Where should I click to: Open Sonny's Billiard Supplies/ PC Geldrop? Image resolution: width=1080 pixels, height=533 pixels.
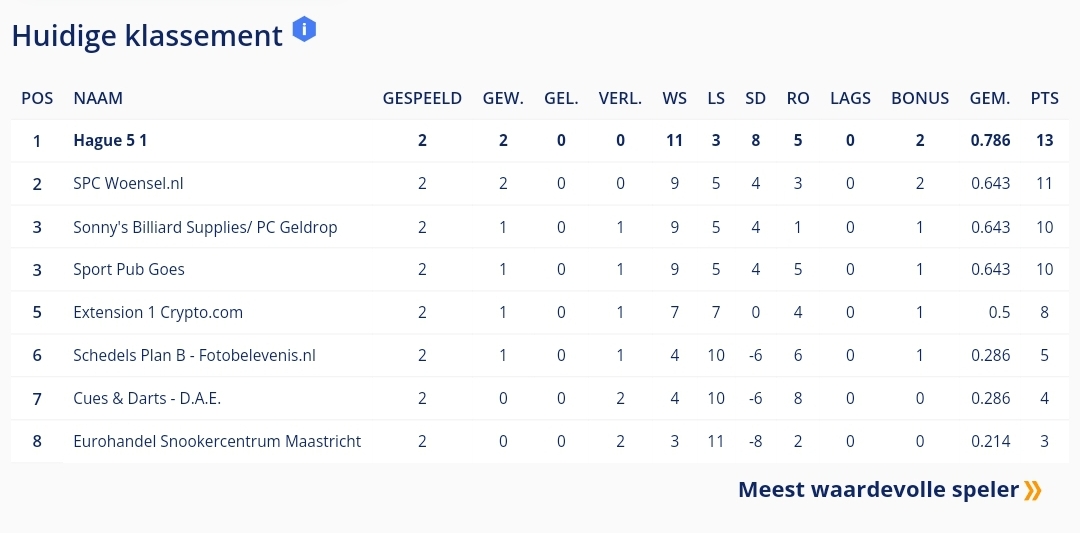pyautogui.click(x=205, y=227)
